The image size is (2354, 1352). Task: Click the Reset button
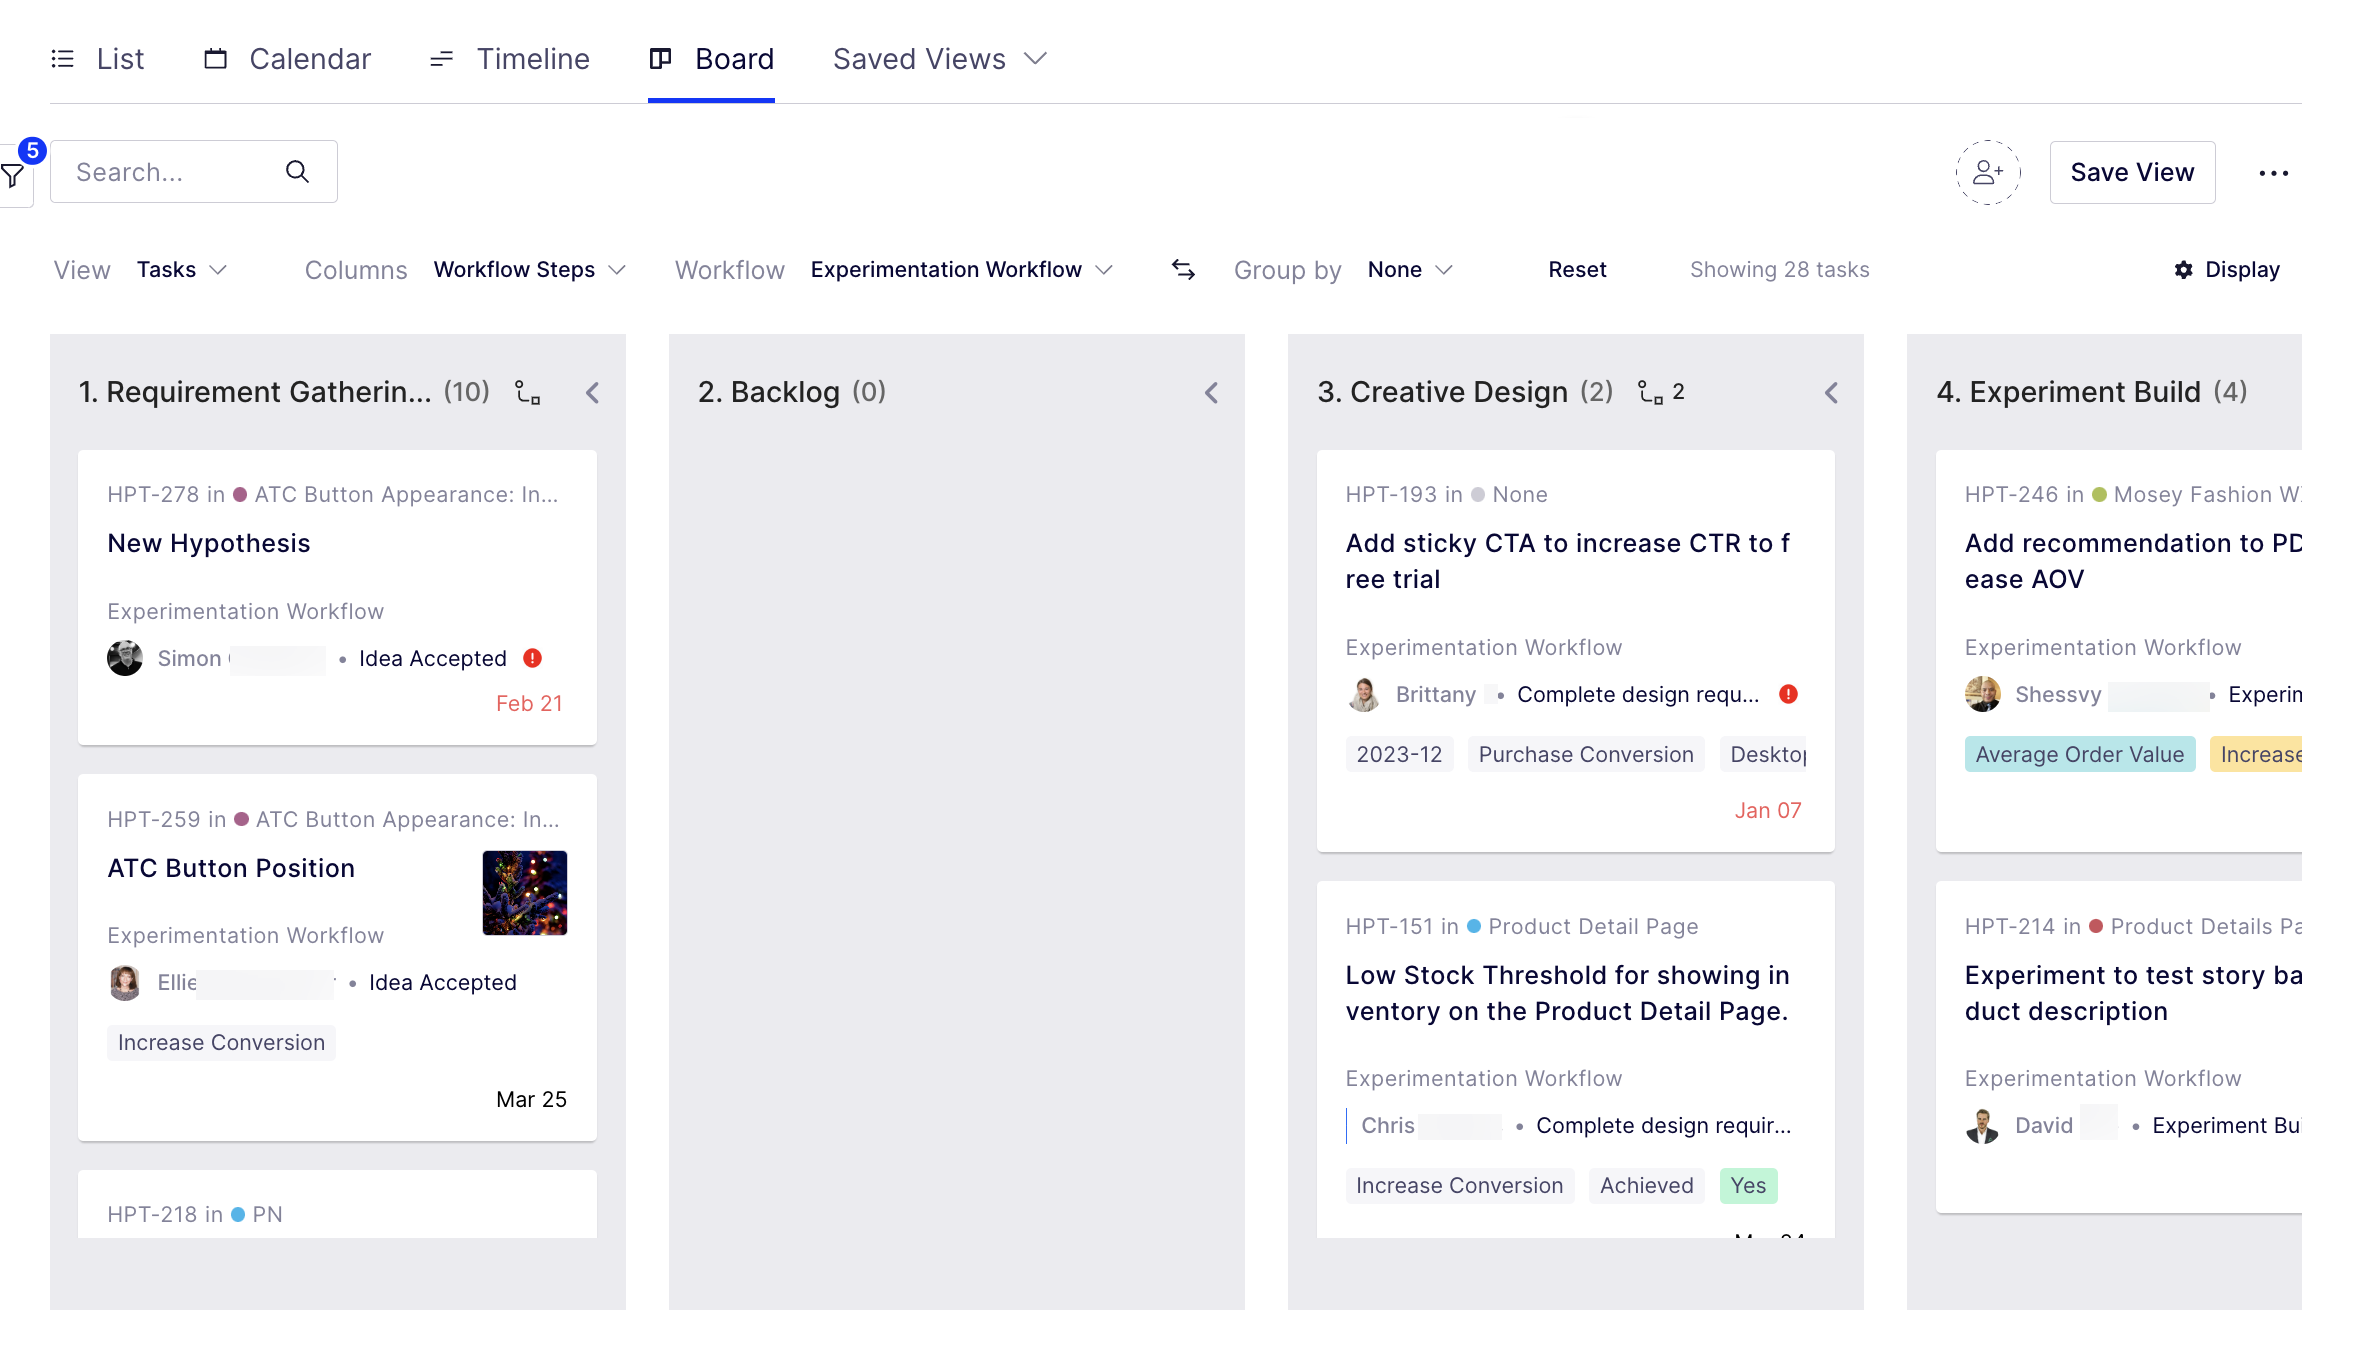pos(1577,270)
